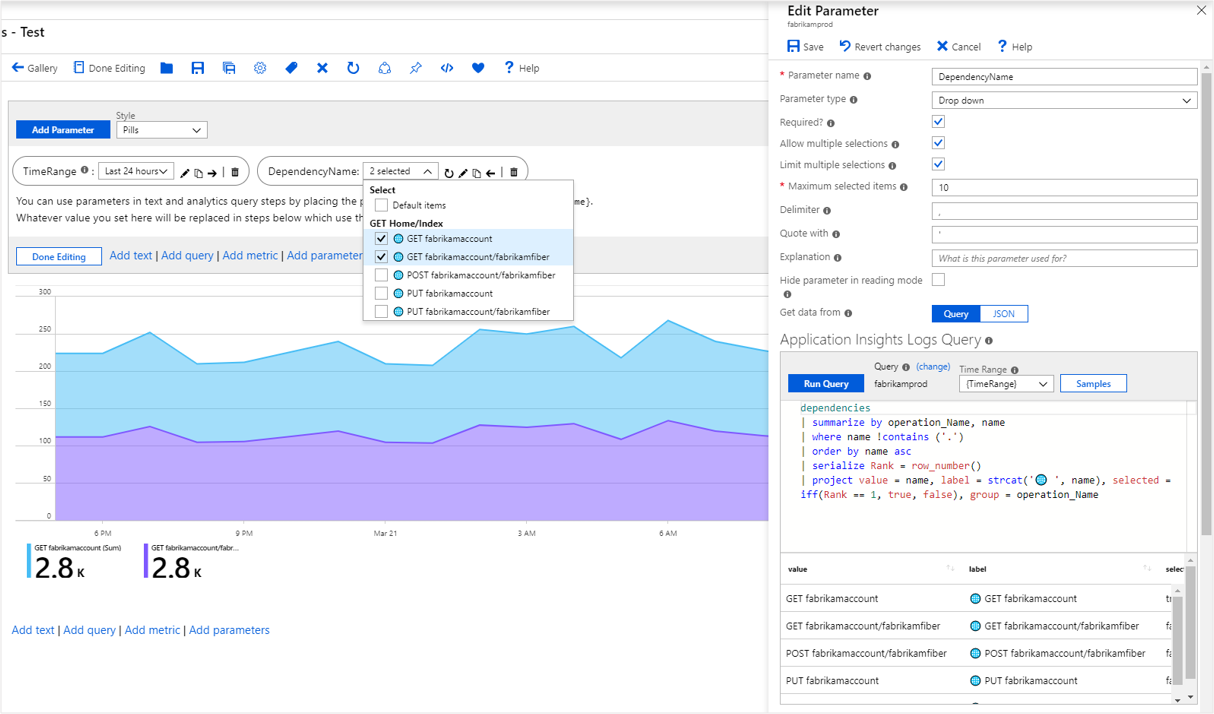
Task: Open the Parameter type dropdown
Action: coord(1064,100)
